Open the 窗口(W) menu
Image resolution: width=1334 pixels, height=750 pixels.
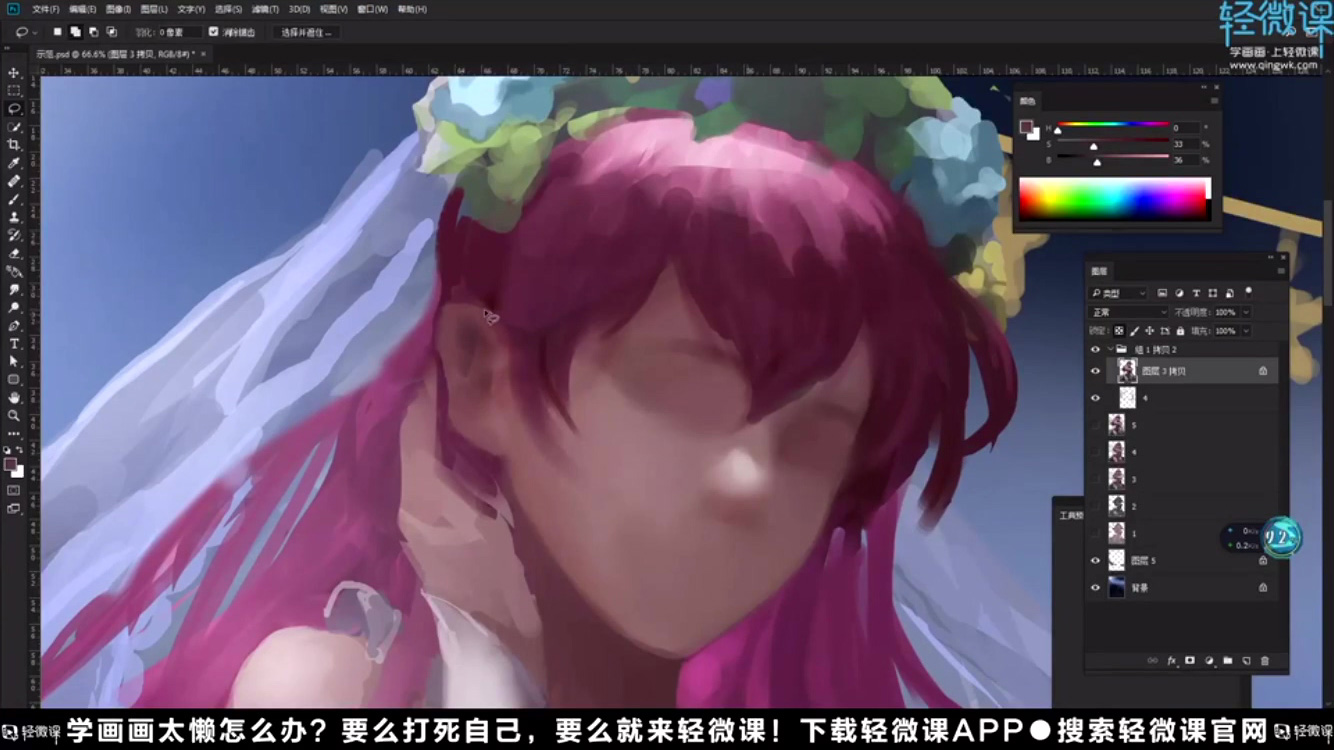(372, 9)
